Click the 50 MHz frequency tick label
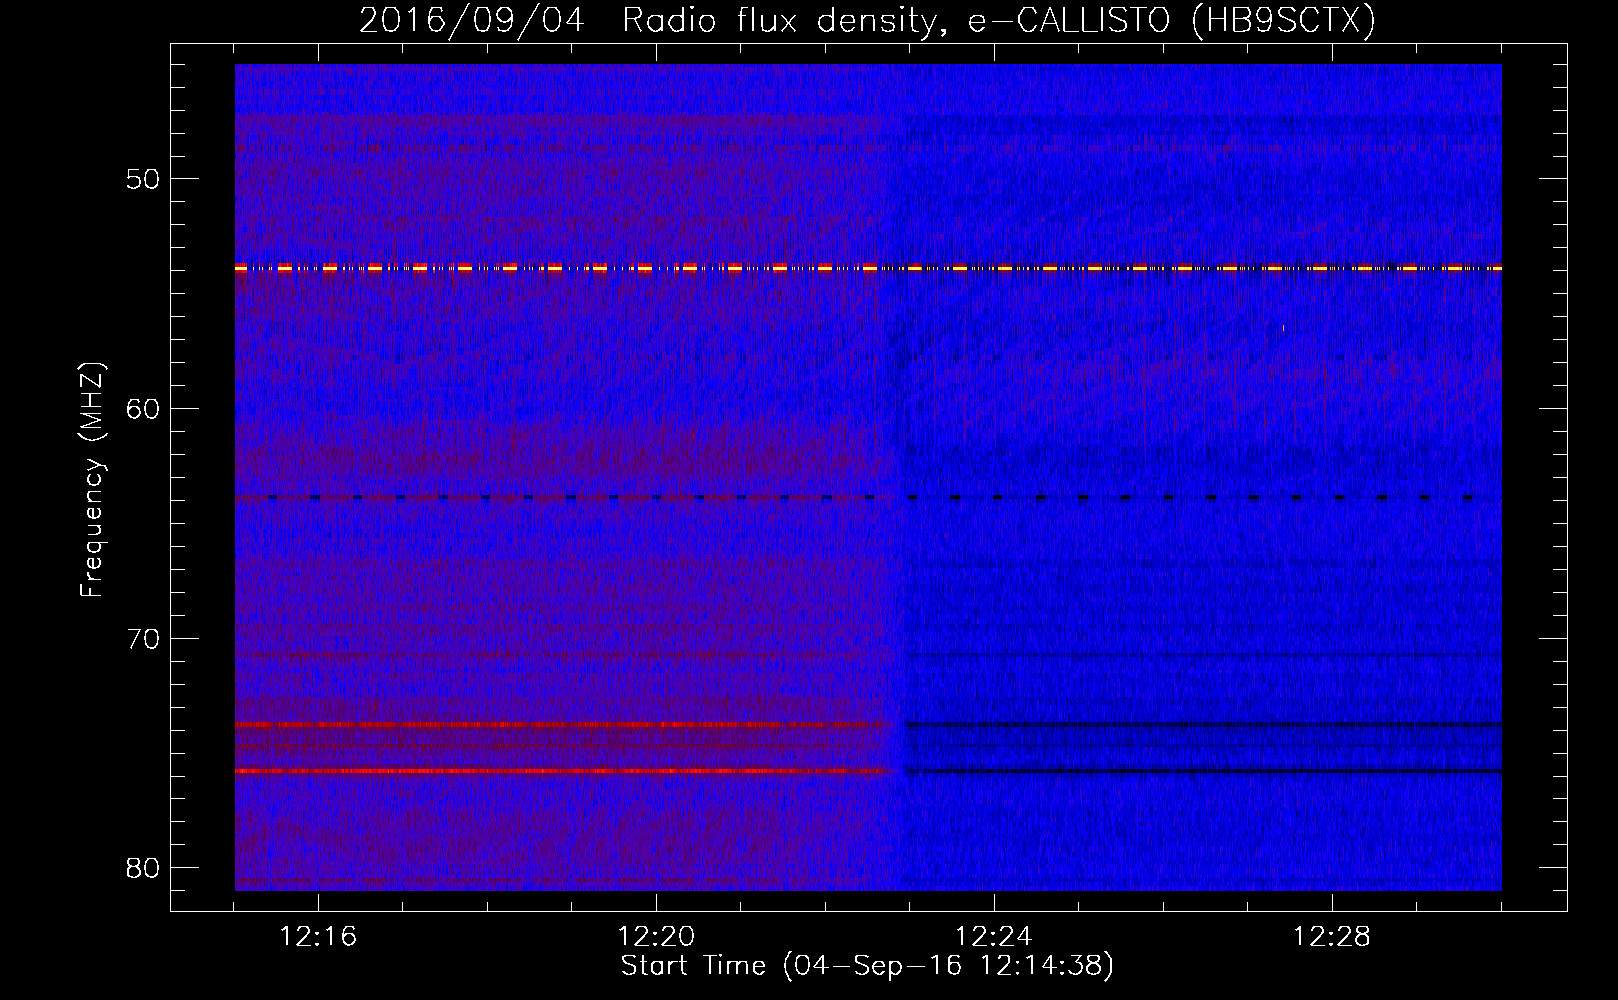 (x=142, y=179)
